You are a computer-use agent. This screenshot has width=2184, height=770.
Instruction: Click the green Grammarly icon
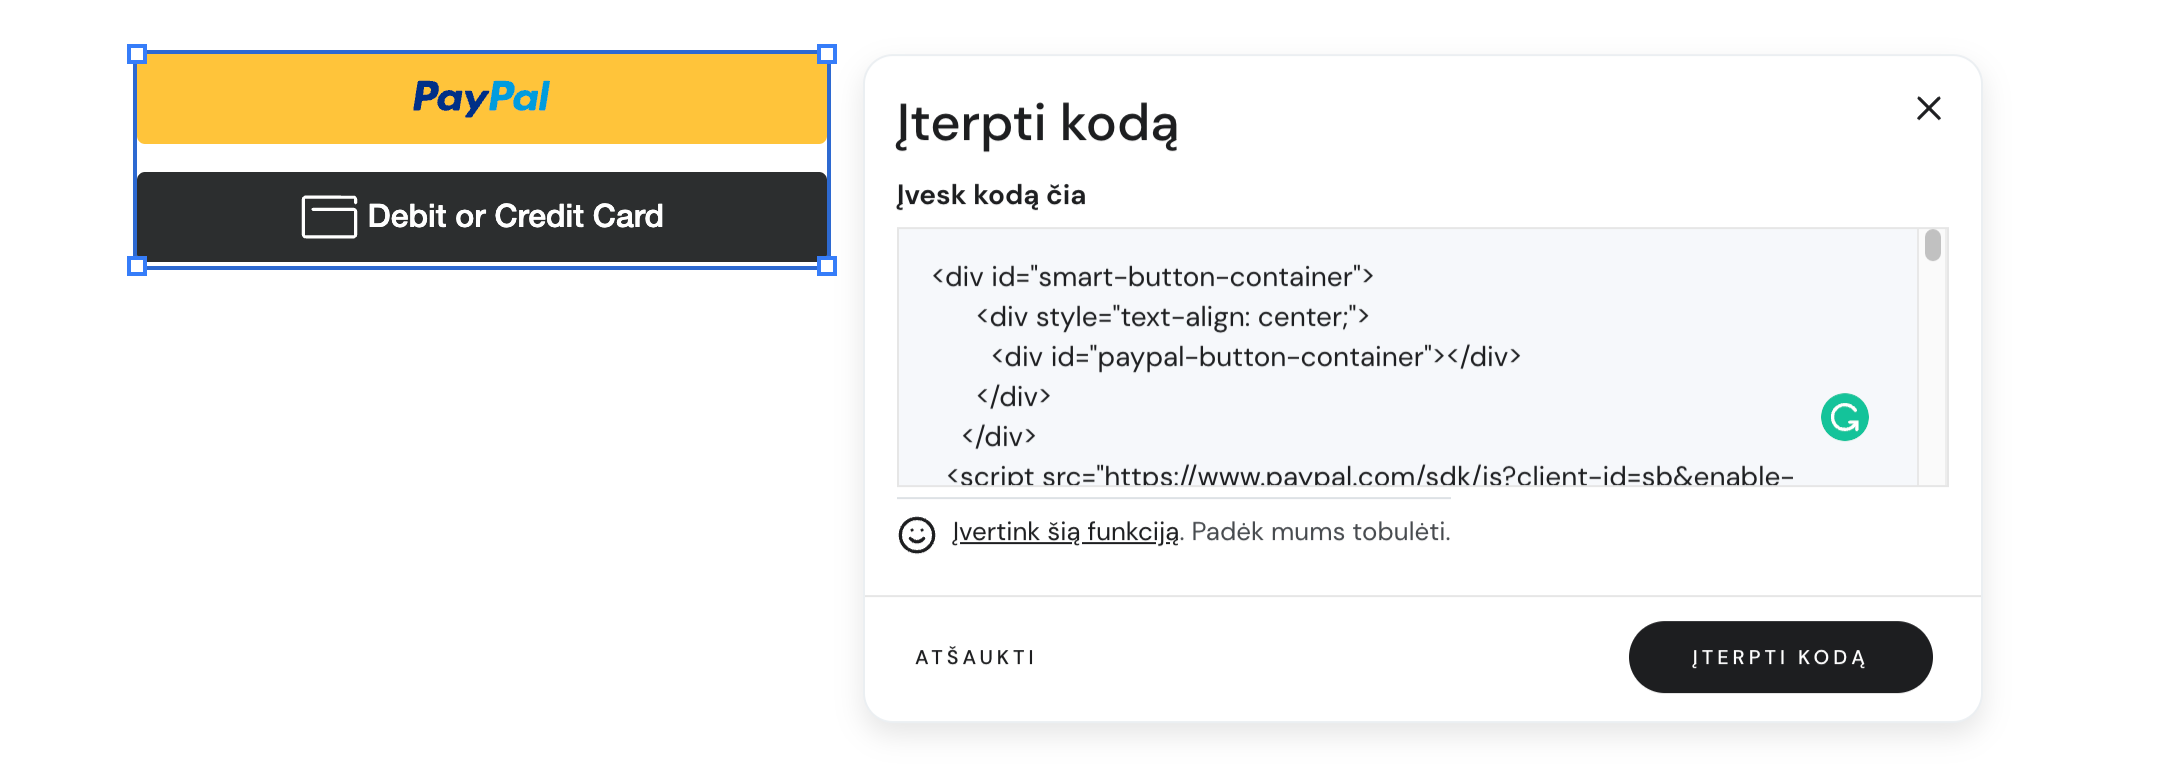tap(1844, 417)
